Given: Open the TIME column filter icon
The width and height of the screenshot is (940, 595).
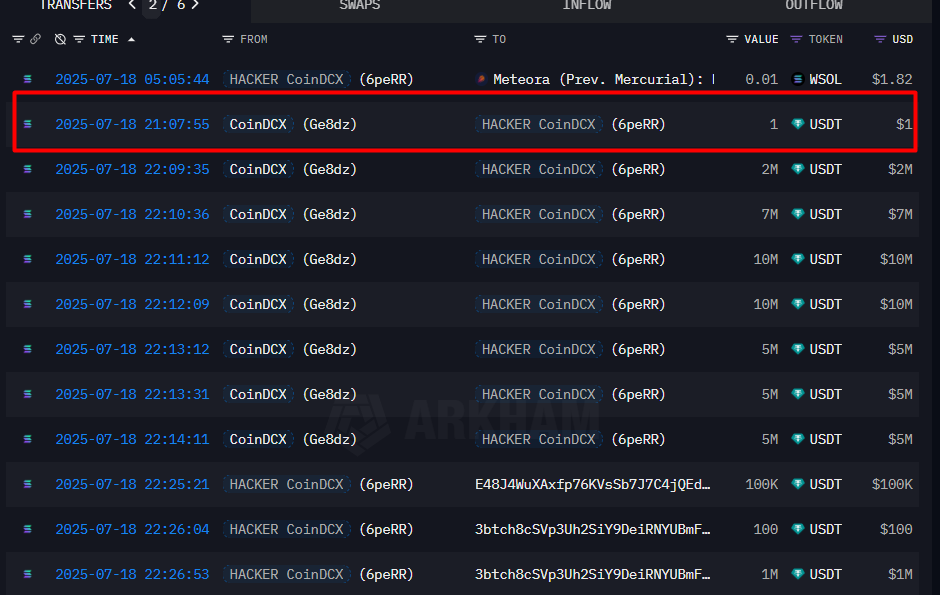Looking at the screenshot, I should click(x=79, y=39).
